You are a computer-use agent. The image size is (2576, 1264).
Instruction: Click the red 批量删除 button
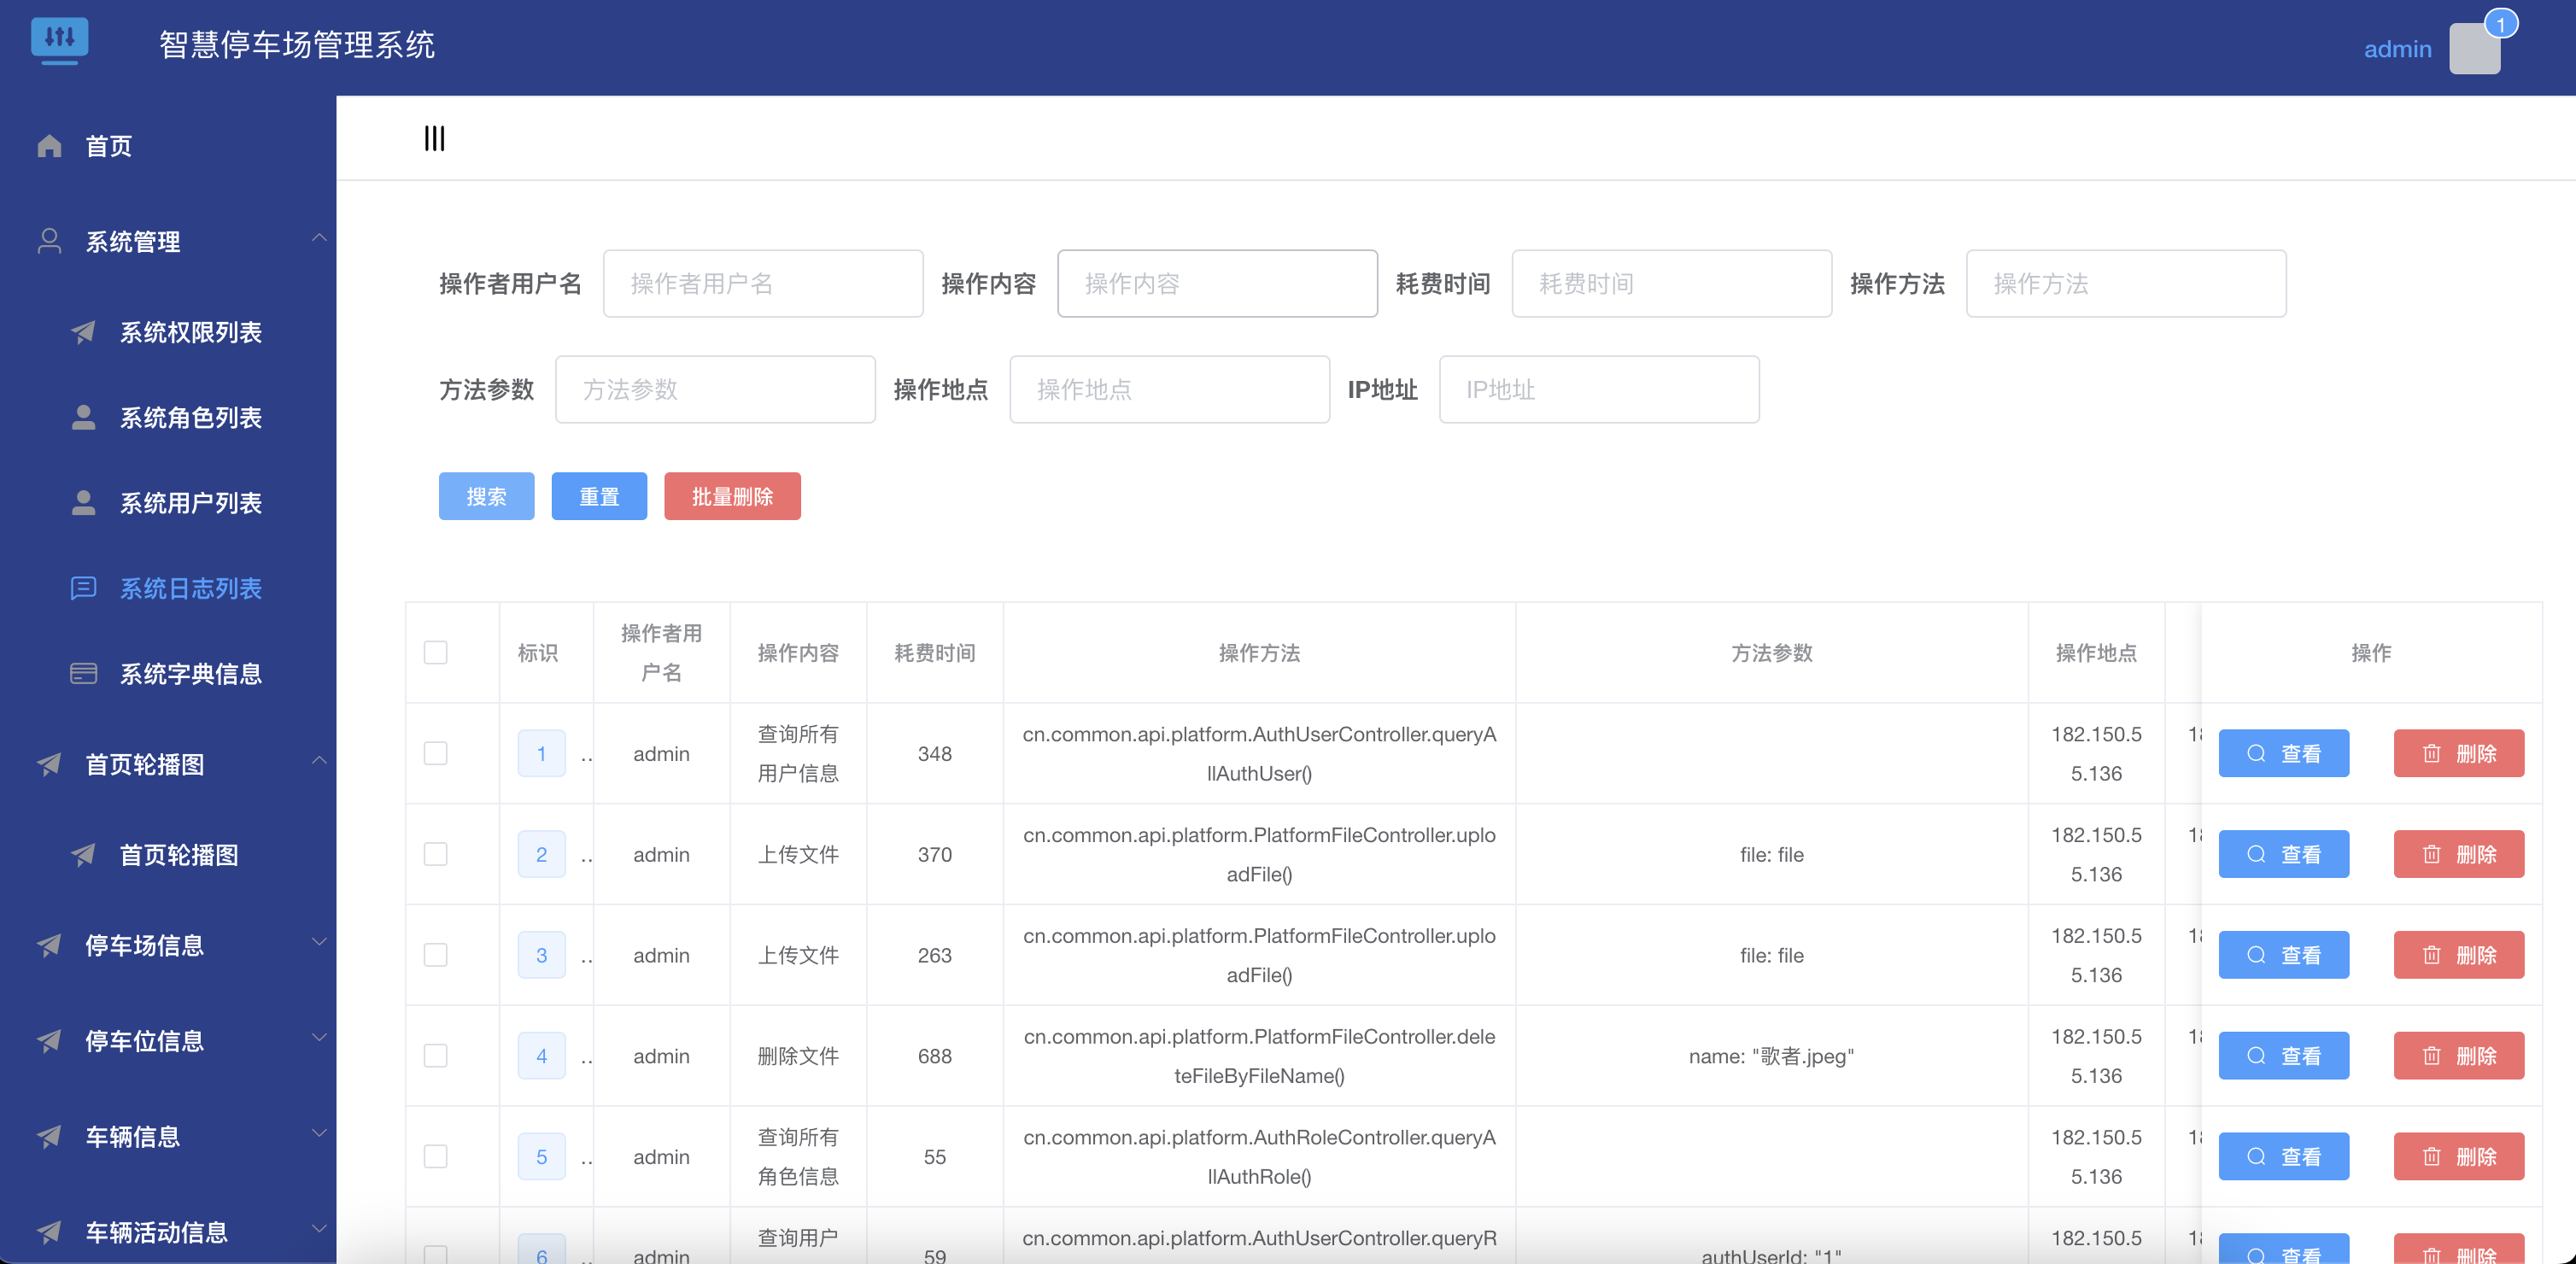coord(732,496)
